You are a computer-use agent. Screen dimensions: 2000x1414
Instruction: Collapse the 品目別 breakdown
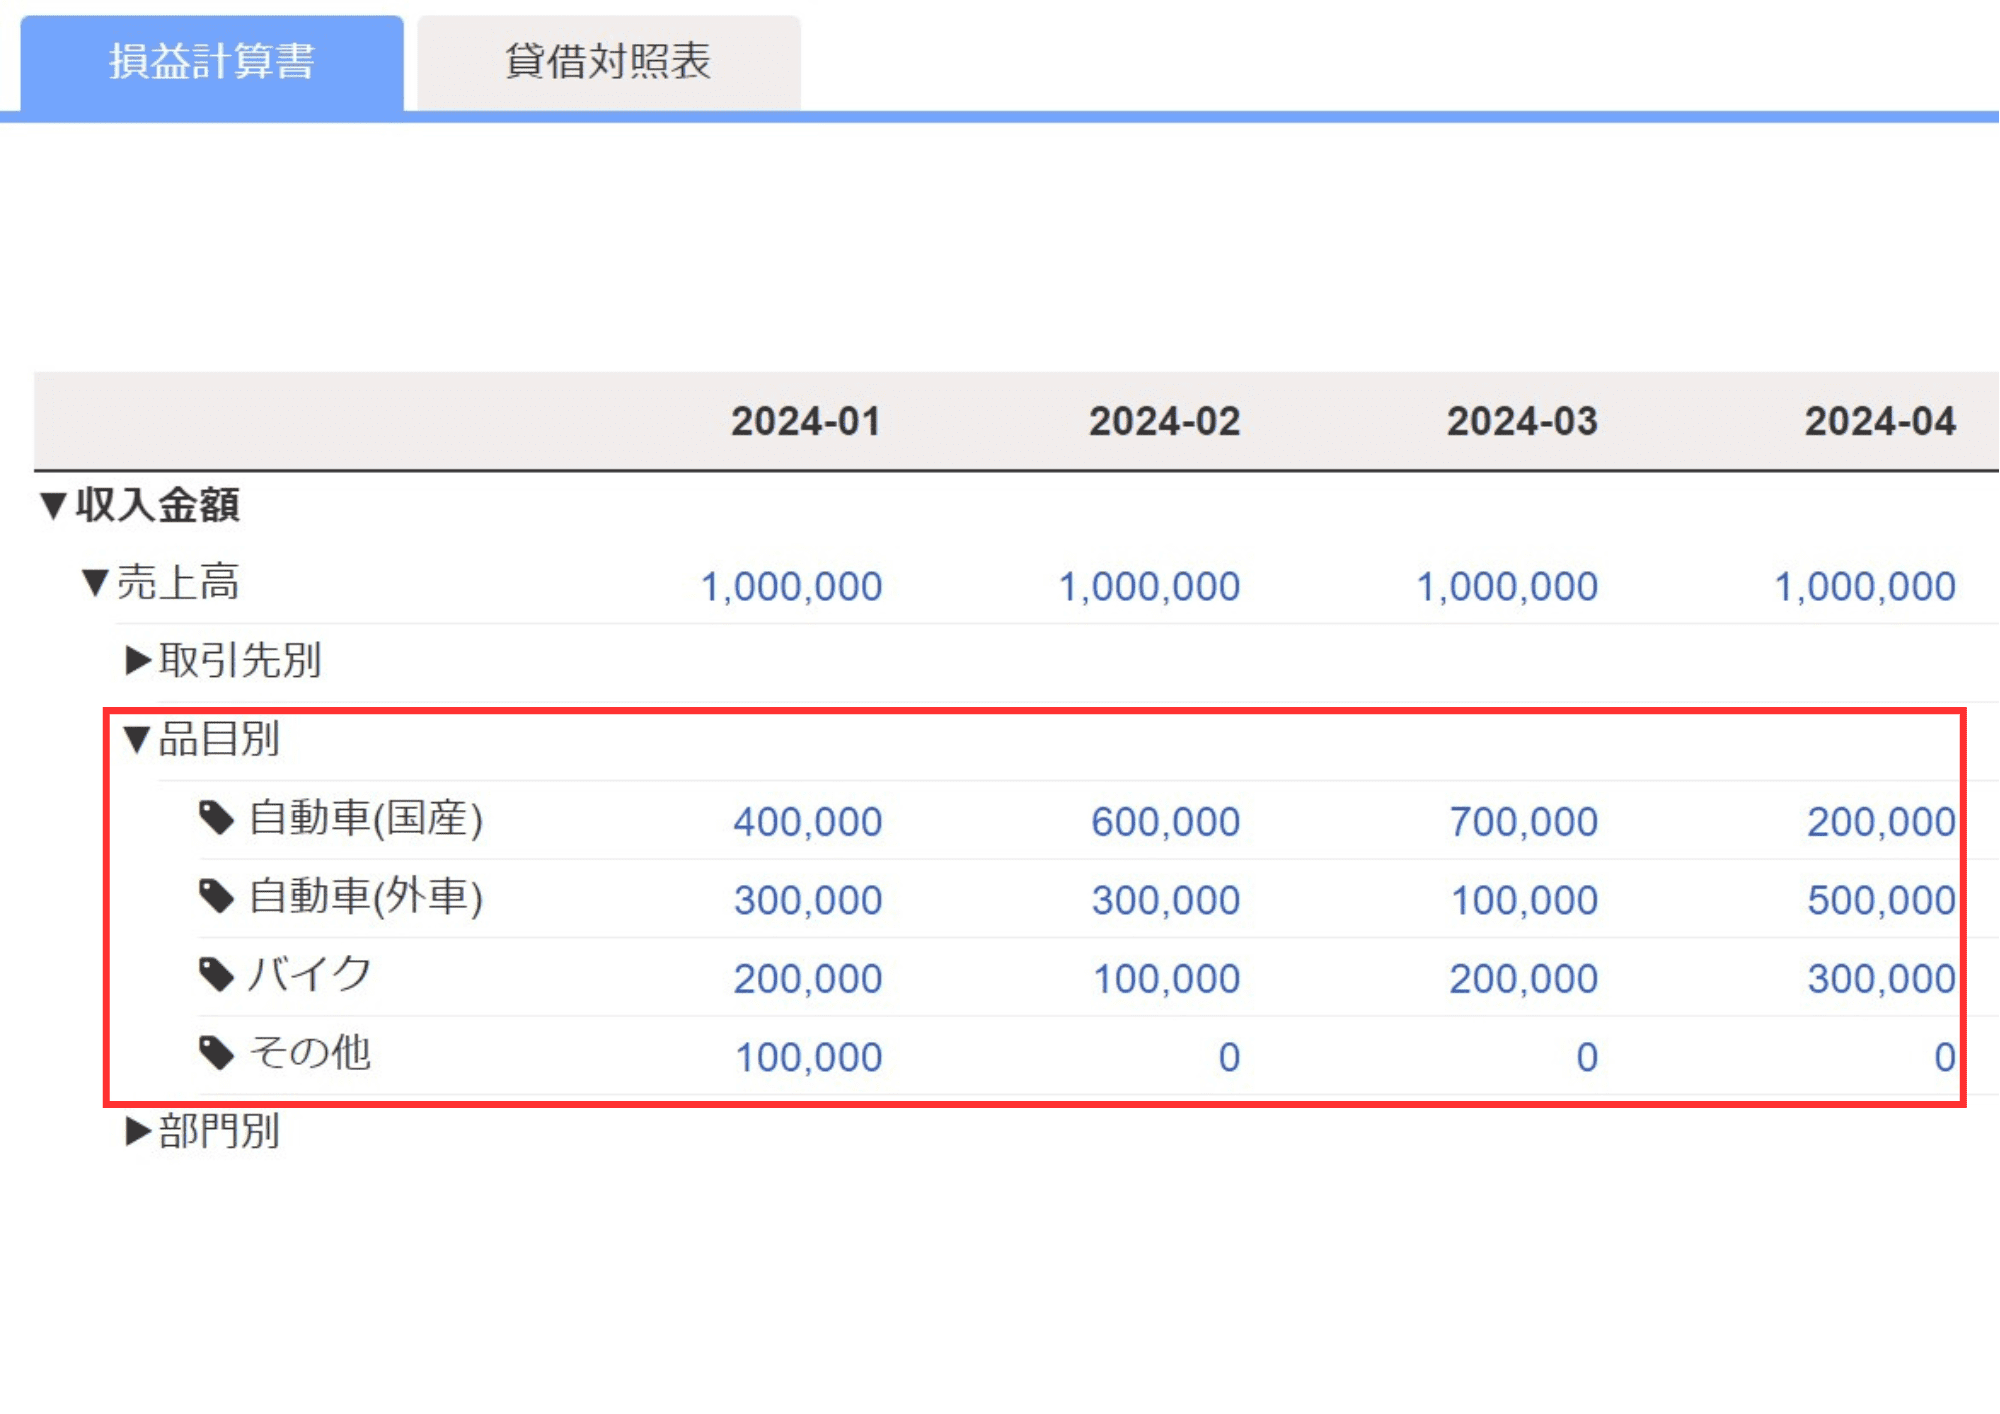click(137, 740)
